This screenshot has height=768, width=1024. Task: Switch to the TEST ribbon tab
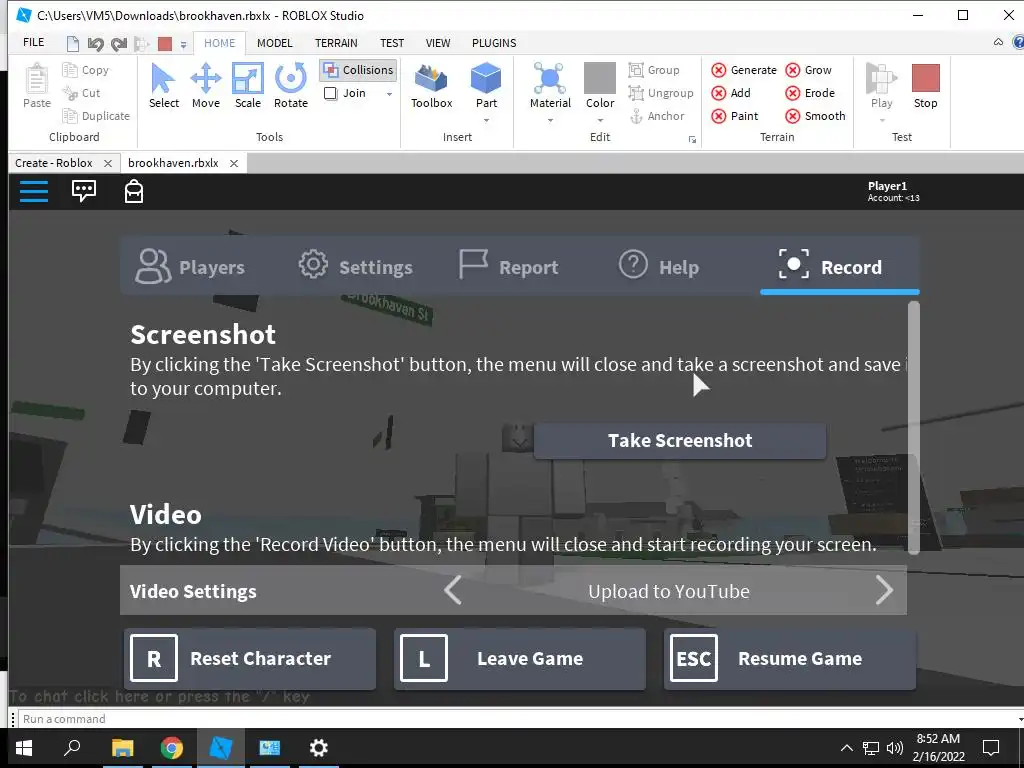coord(392,43)
